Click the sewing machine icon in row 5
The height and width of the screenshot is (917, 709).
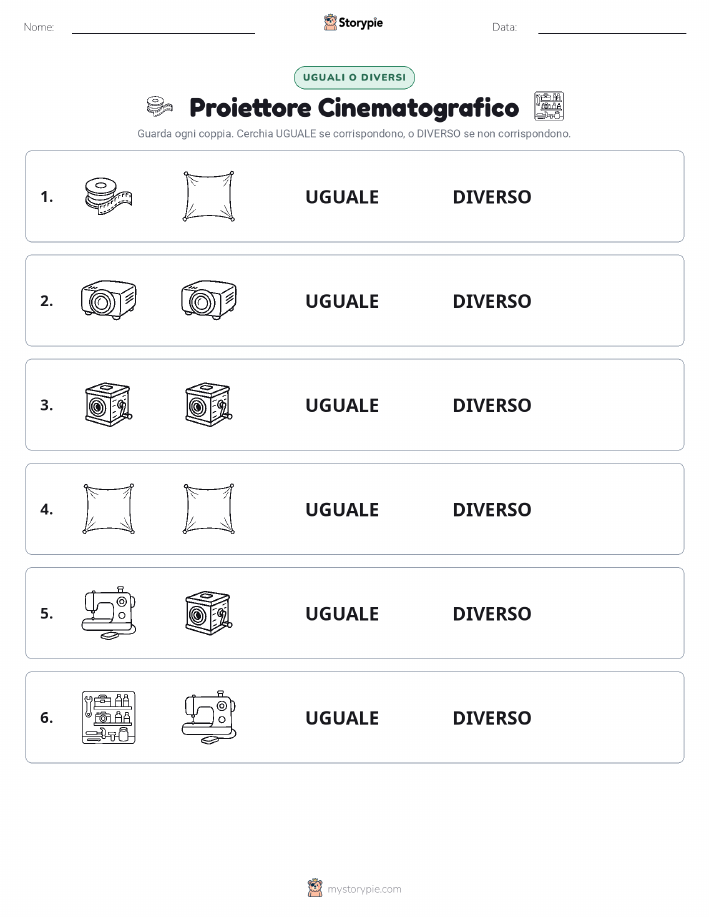[108, 613]
